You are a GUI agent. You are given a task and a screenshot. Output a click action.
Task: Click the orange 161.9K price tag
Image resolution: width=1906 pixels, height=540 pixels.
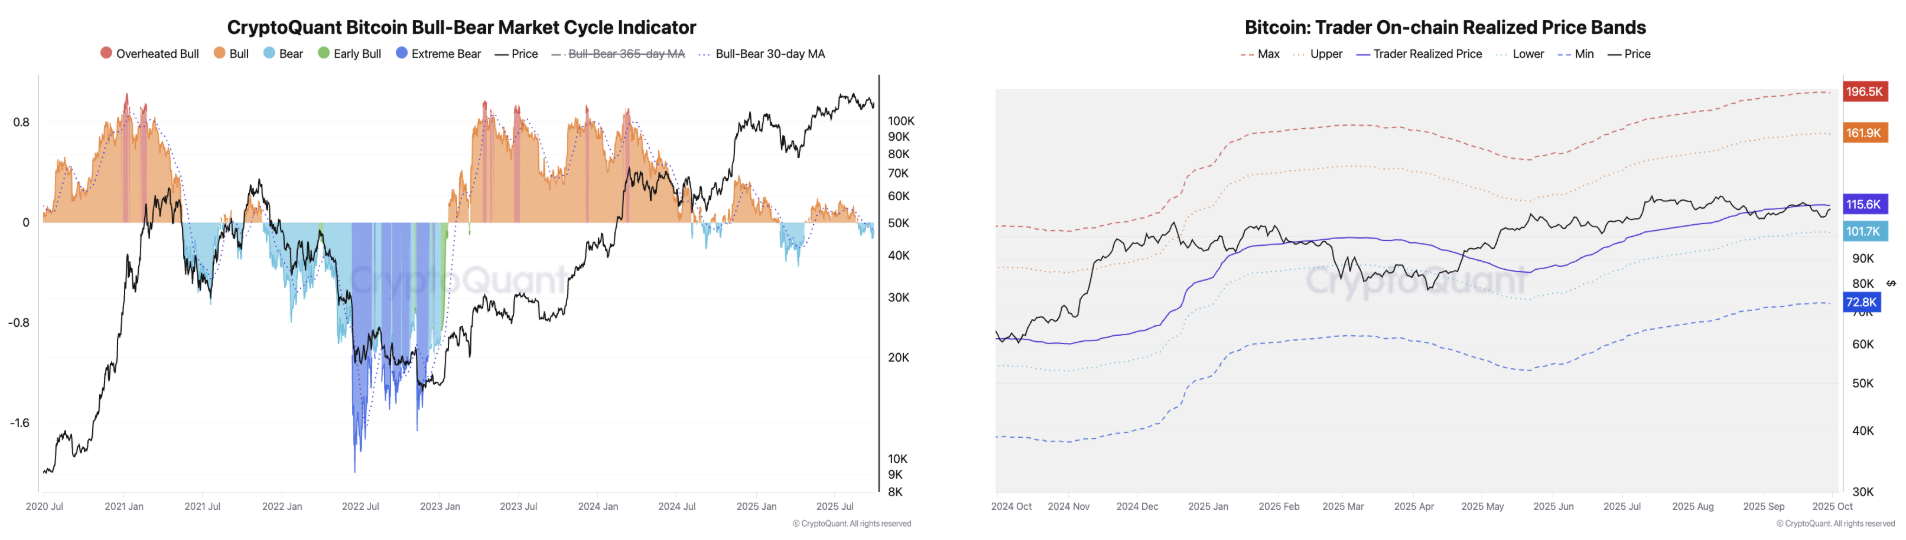point(1865,132)
